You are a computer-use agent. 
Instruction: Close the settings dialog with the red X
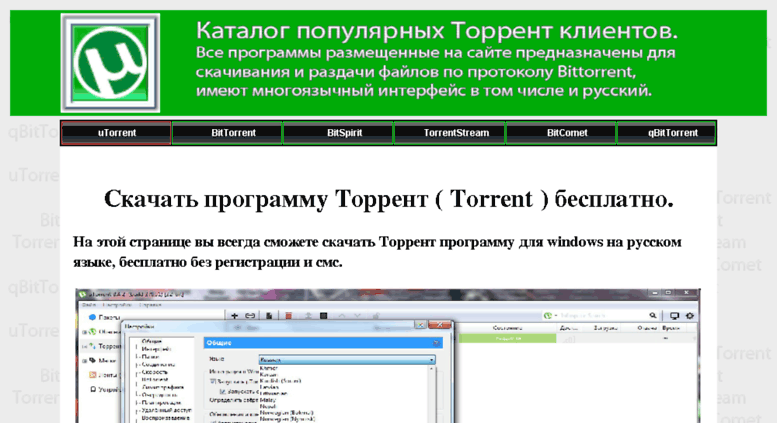coord(439,325)
